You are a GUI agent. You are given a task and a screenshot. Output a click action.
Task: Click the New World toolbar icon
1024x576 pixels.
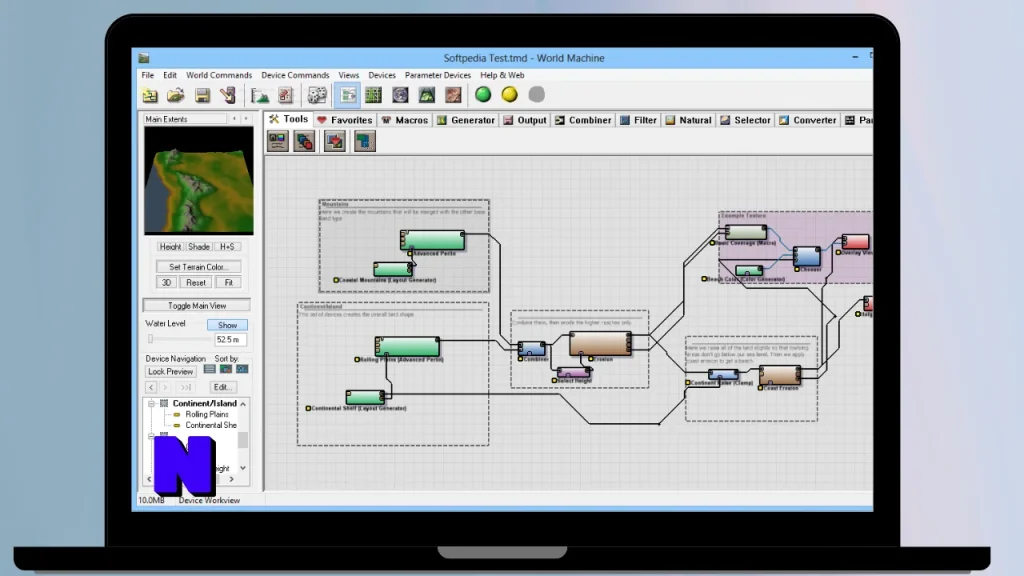(150, 95)
